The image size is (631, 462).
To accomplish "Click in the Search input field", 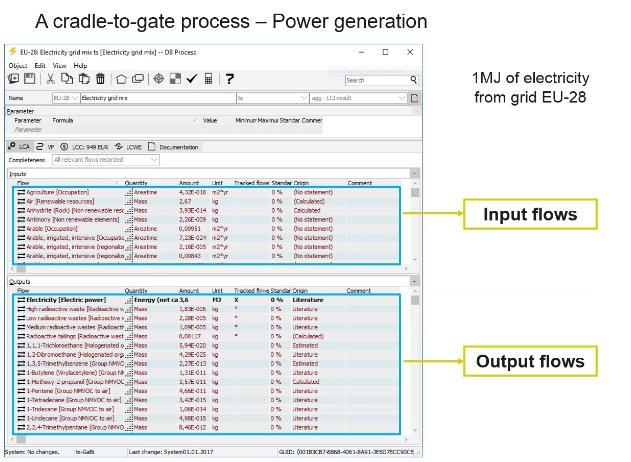I will (x=377, y=80).
